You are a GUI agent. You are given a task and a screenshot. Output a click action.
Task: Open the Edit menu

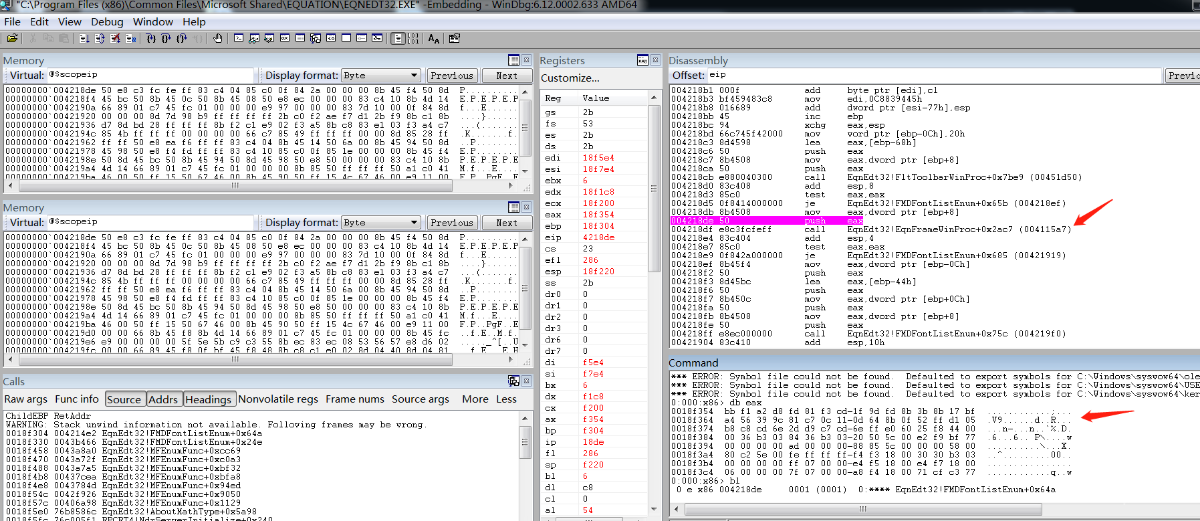tap(39, 21)
